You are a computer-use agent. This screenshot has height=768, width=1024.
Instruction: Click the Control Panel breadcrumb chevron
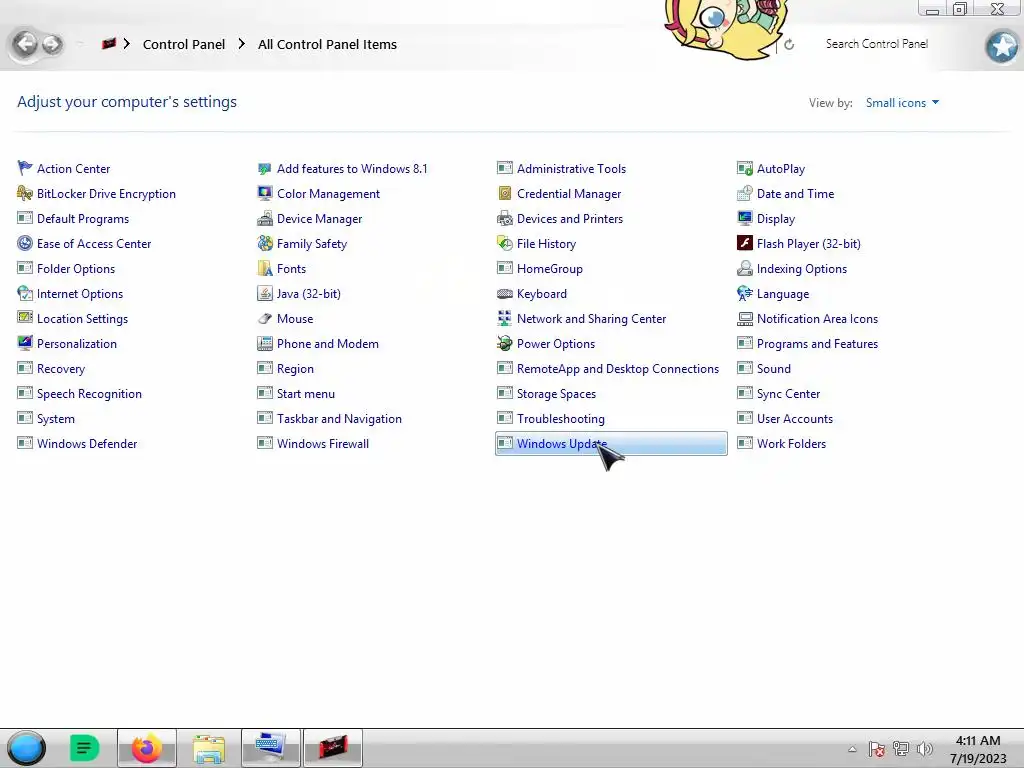point(242,44)
